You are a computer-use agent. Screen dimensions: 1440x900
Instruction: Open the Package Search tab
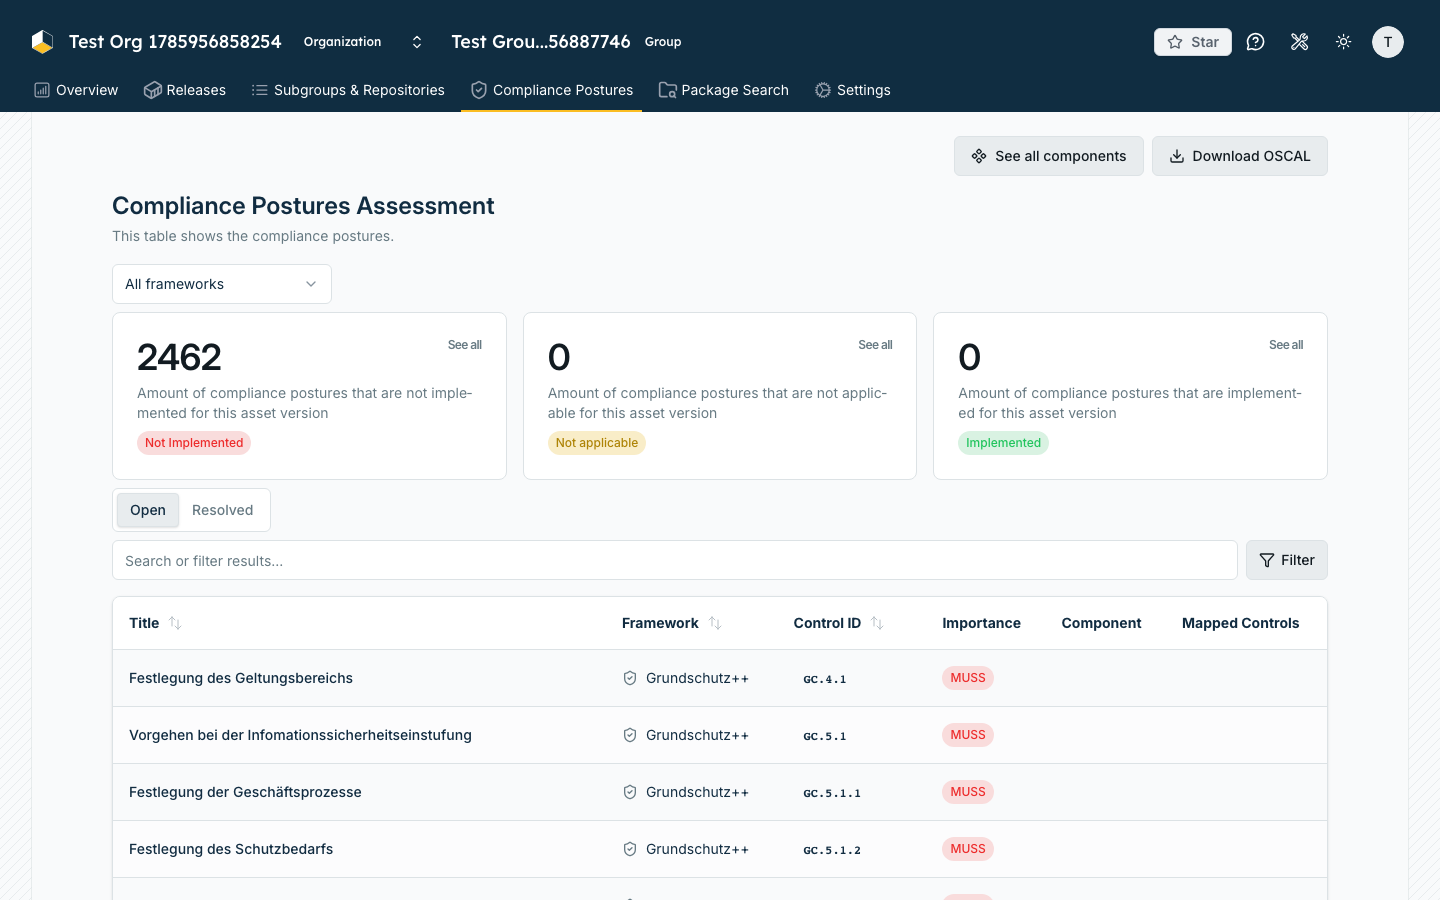pos(724,90)
